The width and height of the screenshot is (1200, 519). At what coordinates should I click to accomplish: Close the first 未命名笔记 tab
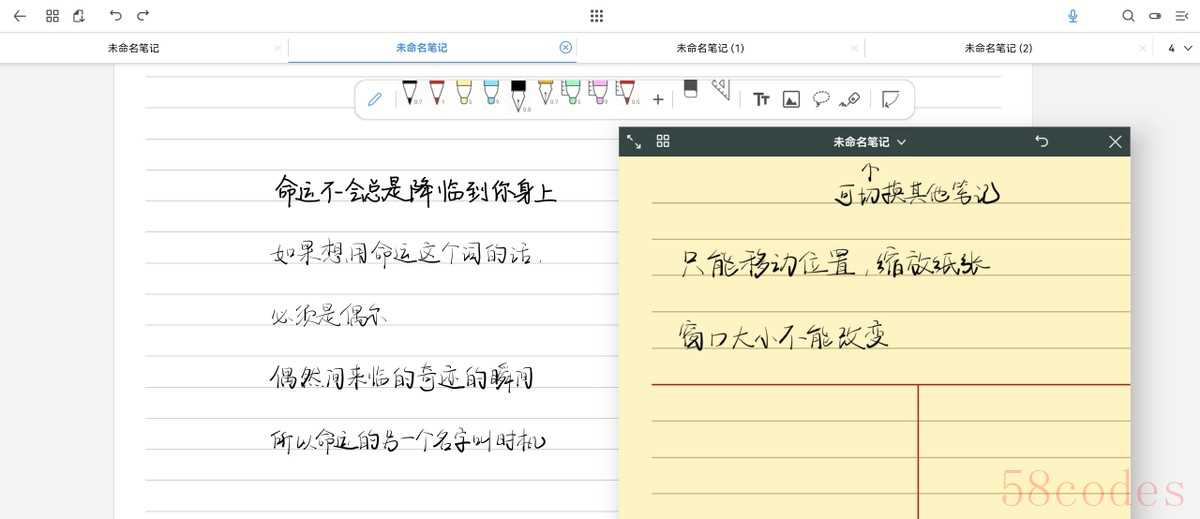(x=277, y=48)
